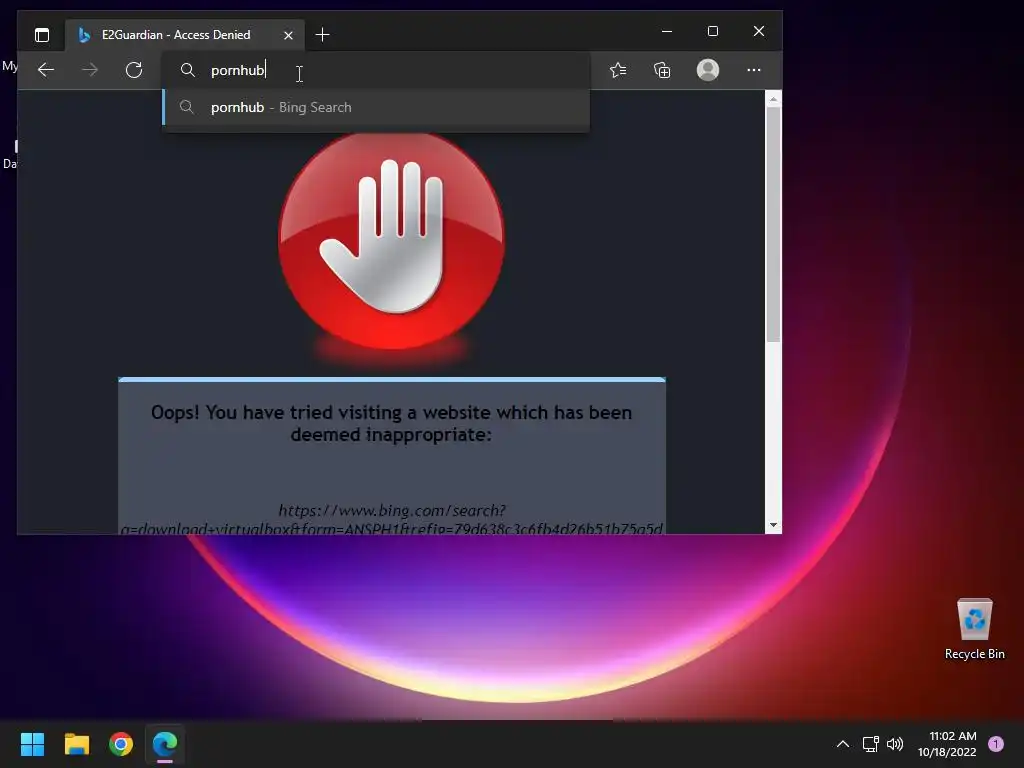Open the clock and date panel
This screenshot has width=1024, height=768.
coord(948,744)
